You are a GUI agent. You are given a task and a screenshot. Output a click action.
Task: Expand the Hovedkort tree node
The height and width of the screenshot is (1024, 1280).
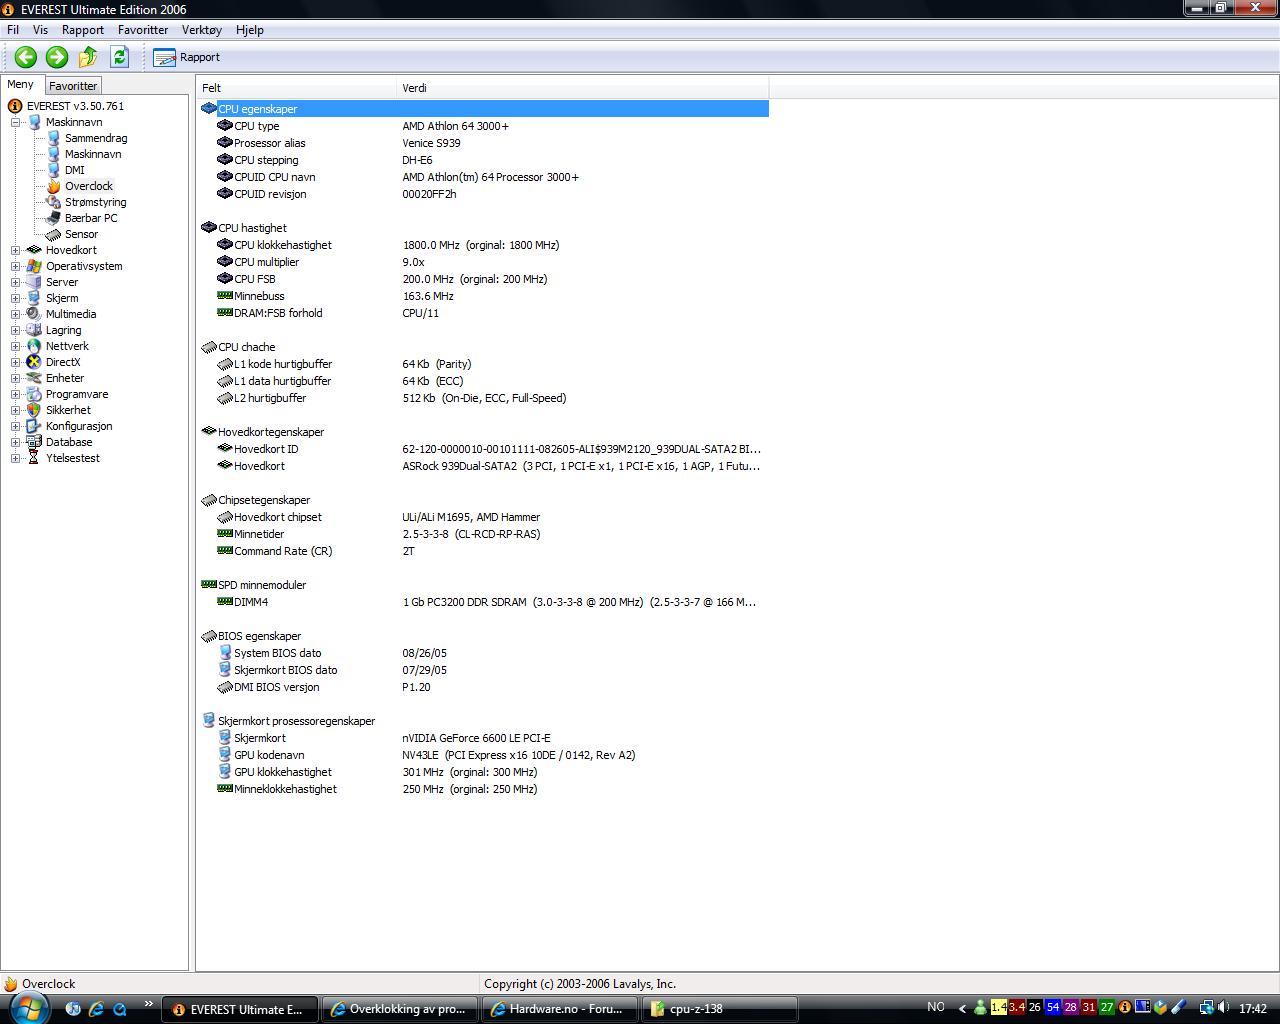(x=16, y=250)
